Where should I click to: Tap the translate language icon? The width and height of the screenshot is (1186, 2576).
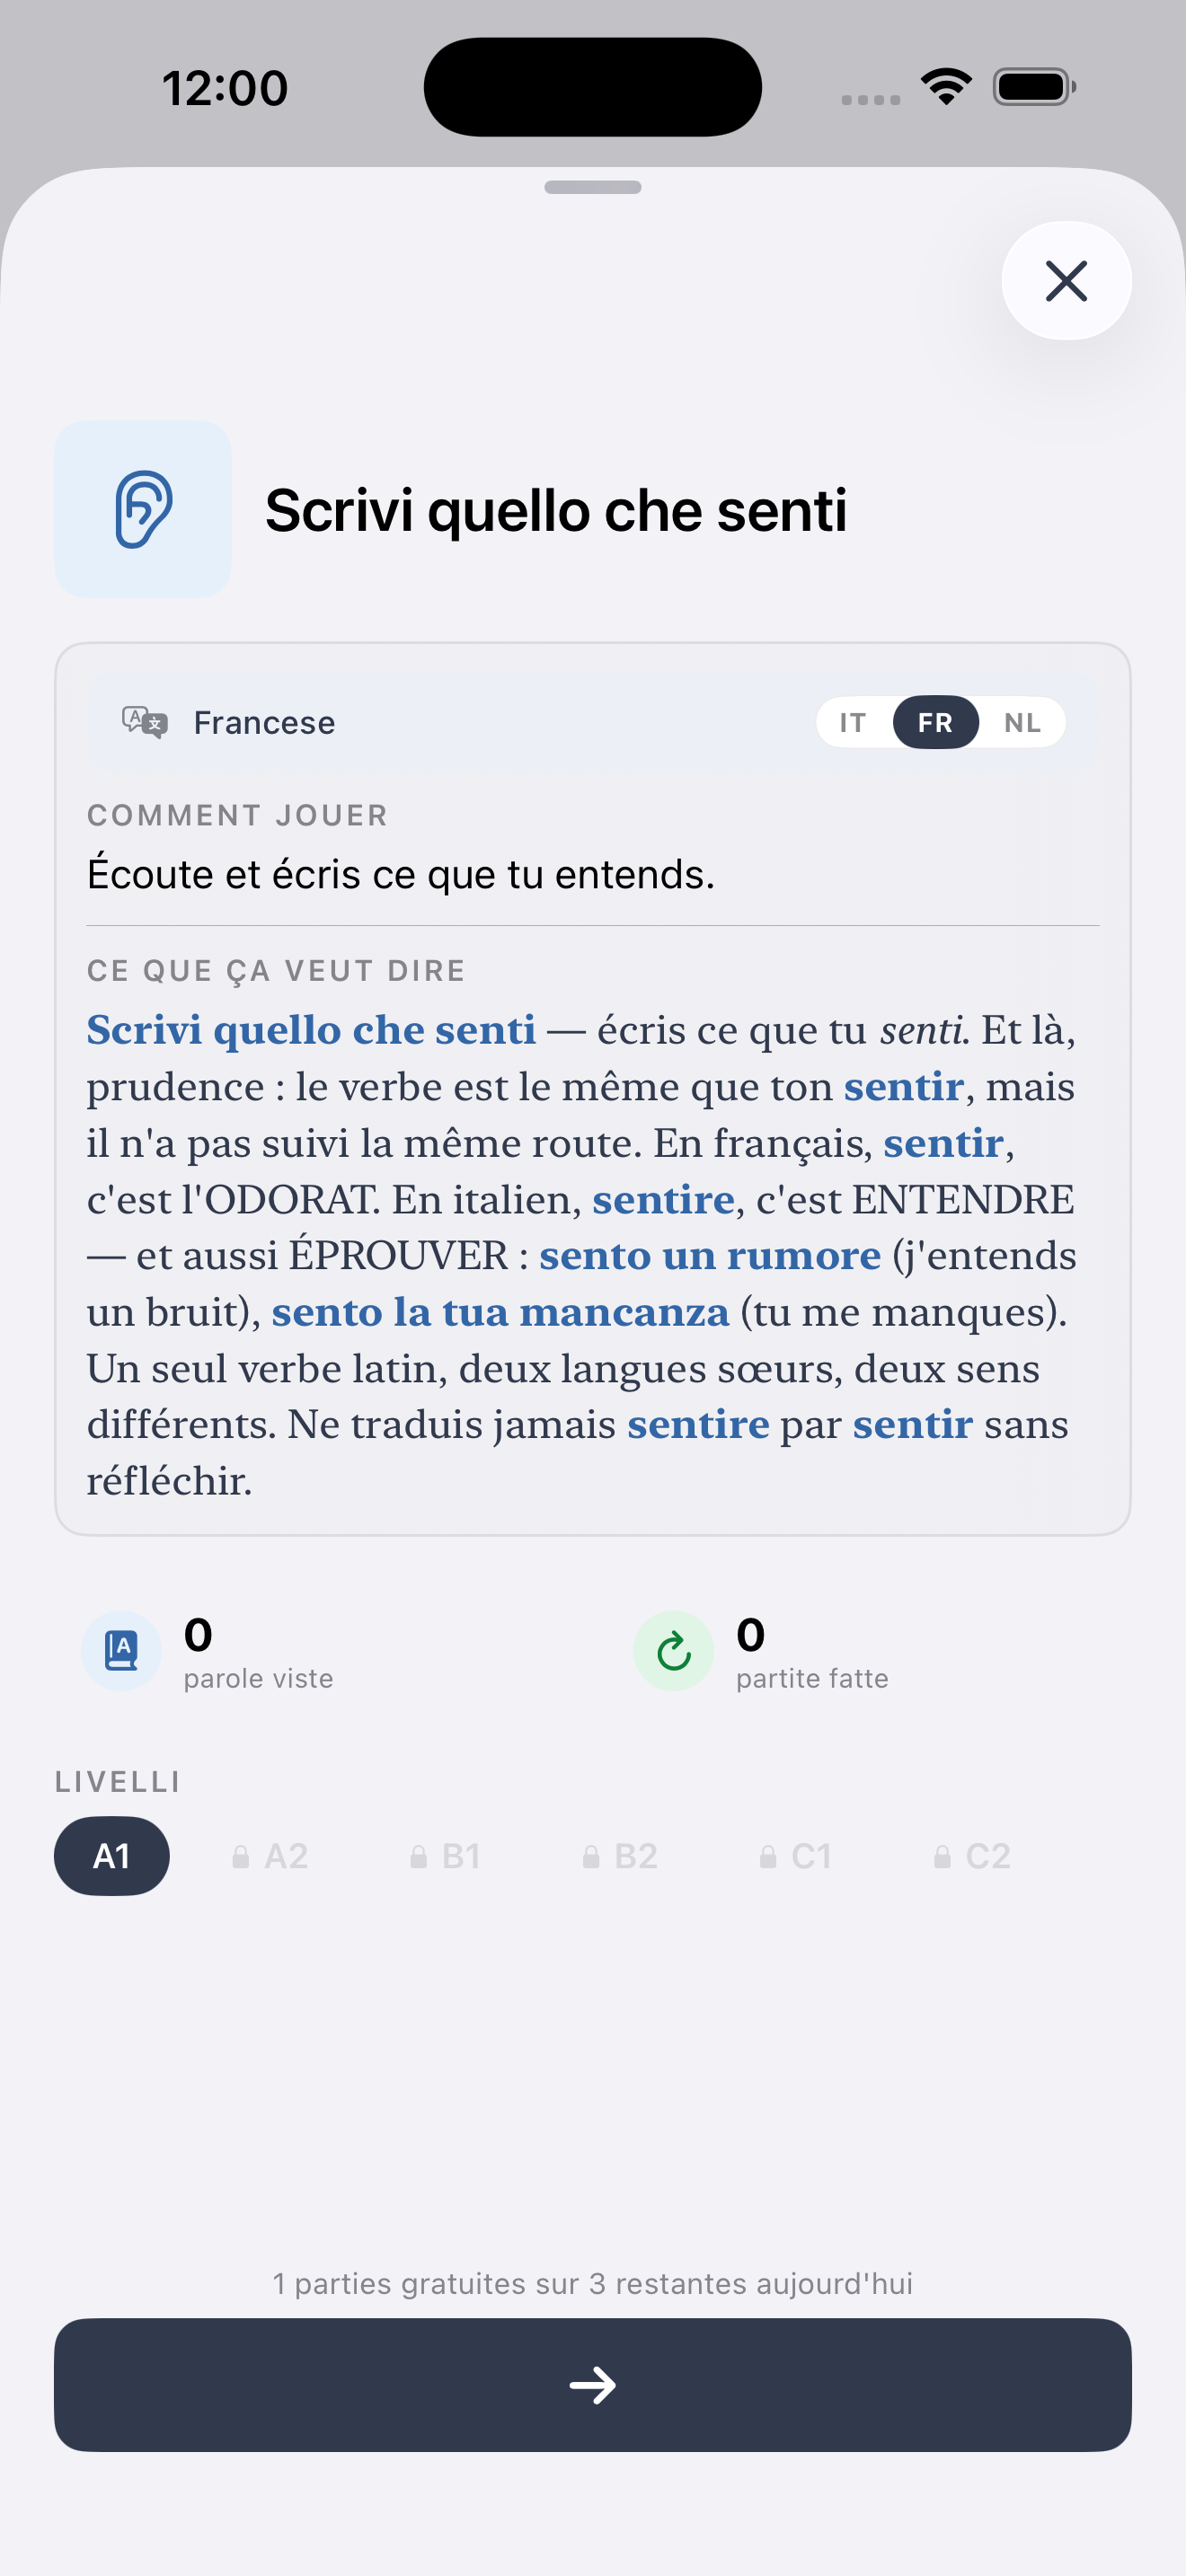point(145,722)
